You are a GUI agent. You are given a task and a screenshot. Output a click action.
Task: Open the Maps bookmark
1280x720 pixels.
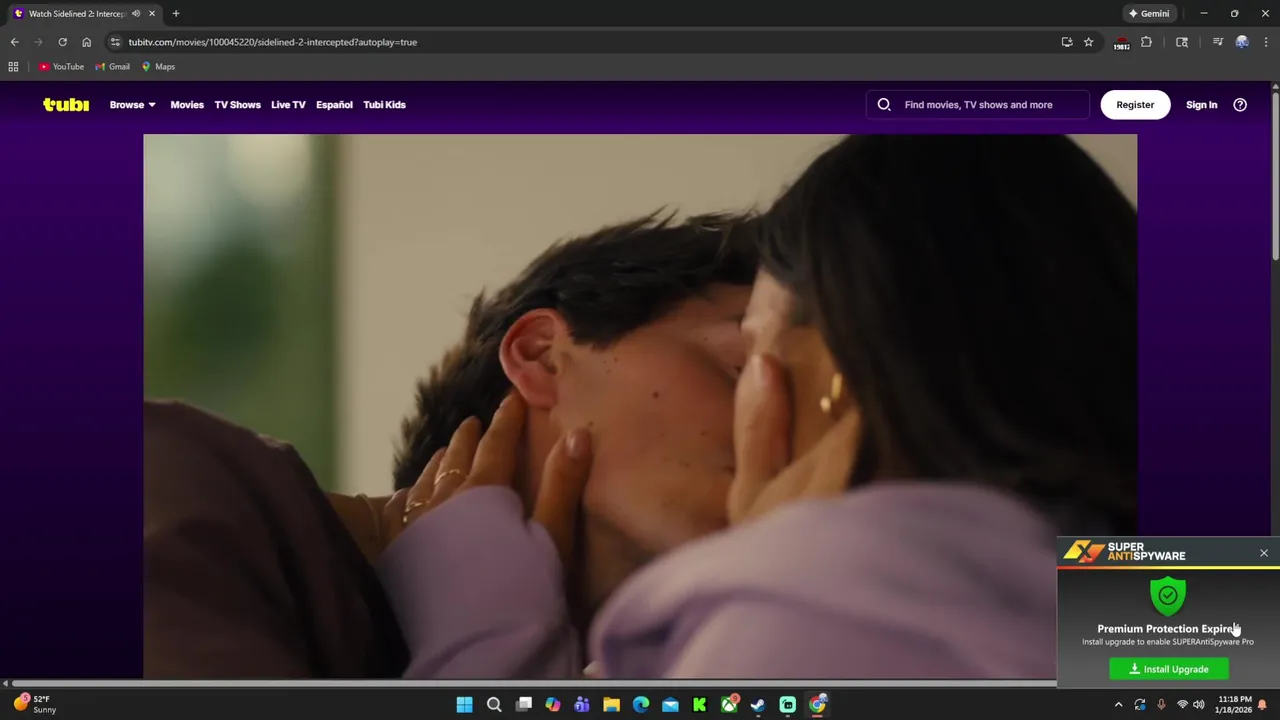(158, 67)
